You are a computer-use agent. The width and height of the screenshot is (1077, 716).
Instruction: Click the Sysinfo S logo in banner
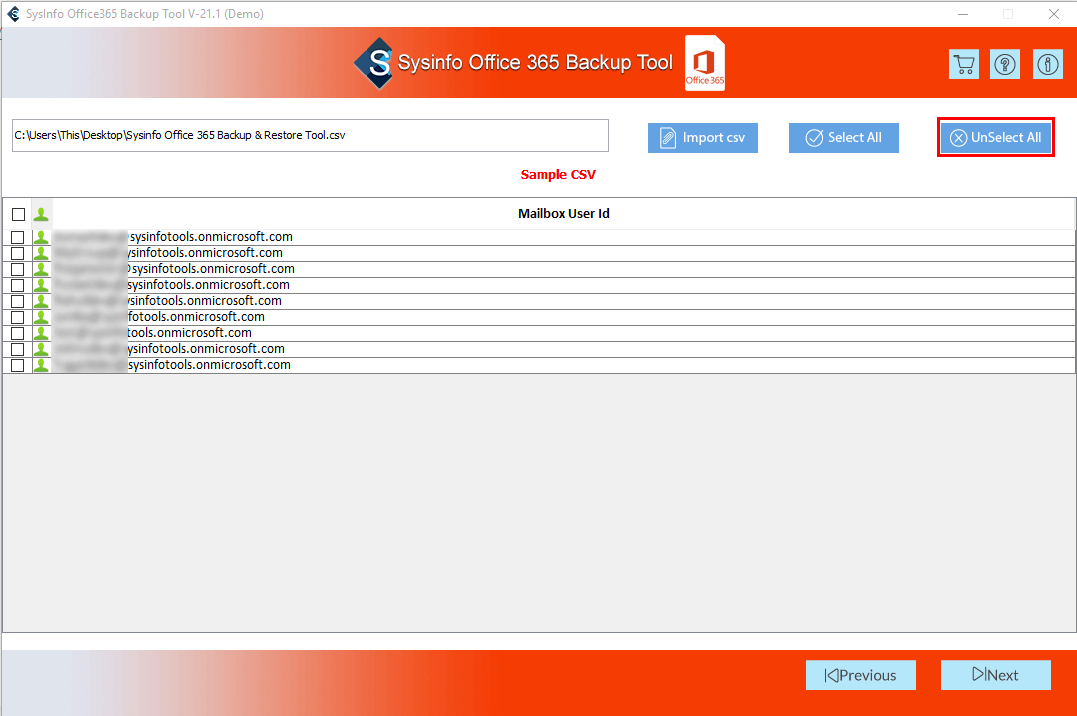coord(374,63)
